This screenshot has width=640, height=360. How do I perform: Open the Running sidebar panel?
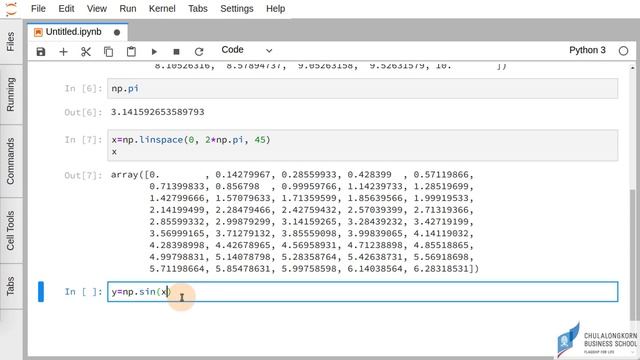point(11,94)
